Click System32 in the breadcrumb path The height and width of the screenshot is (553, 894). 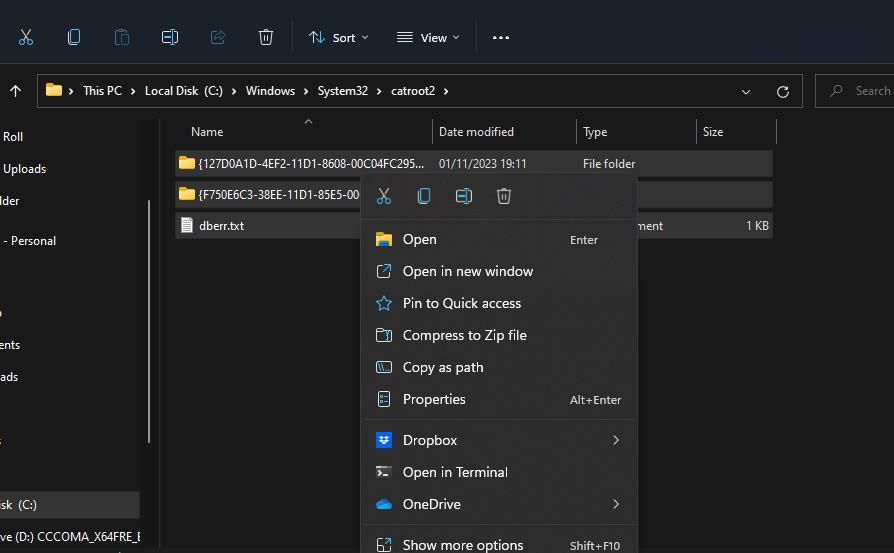click(x=343, y=91)
